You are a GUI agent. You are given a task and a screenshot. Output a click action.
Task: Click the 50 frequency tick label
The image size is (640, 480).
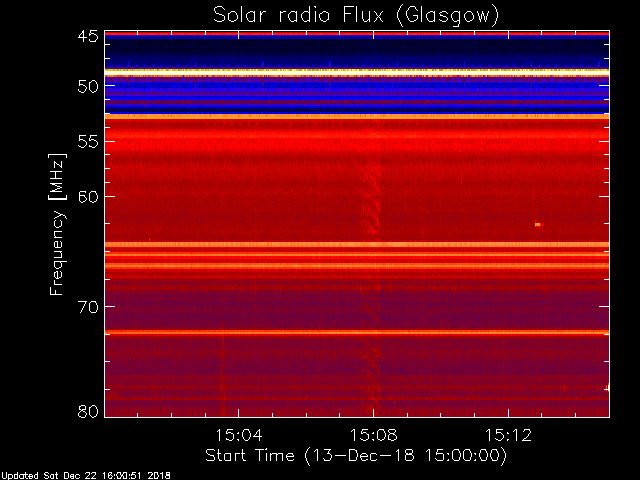point(88,87)
